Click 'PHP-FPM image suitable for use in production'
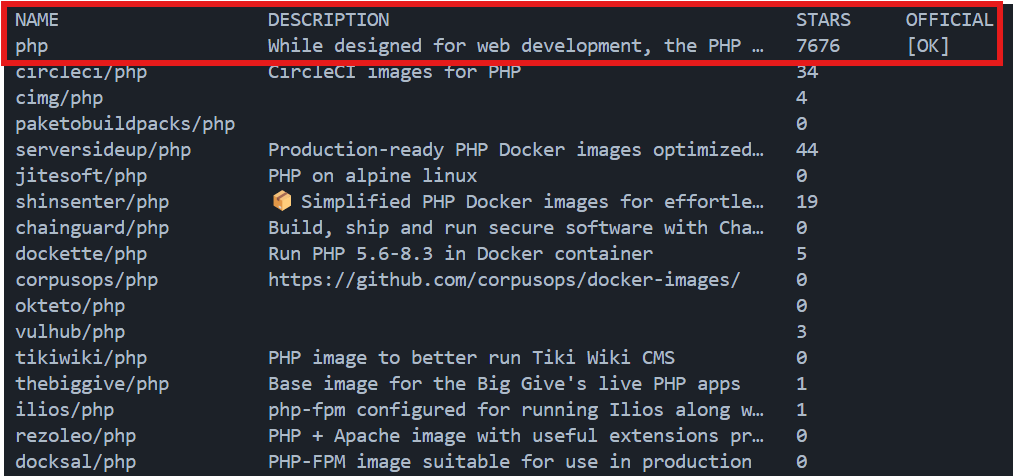This screenshot has width=1013, height=476. point(510,462)
